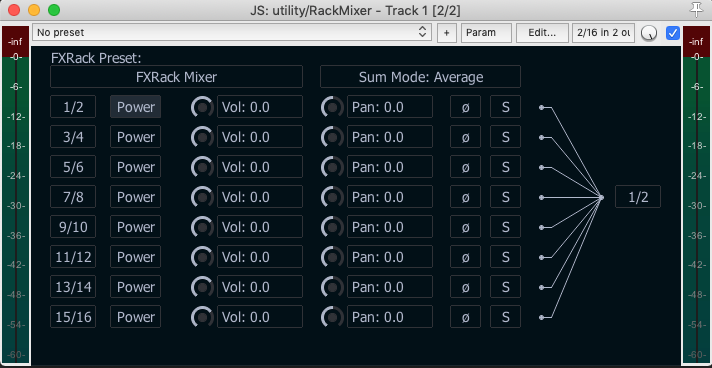The width and height of the screenshot is (712, 368).
Task: Click the pan knob for channel 7/8
Action: pyautogui.click(x=332, y=197)
